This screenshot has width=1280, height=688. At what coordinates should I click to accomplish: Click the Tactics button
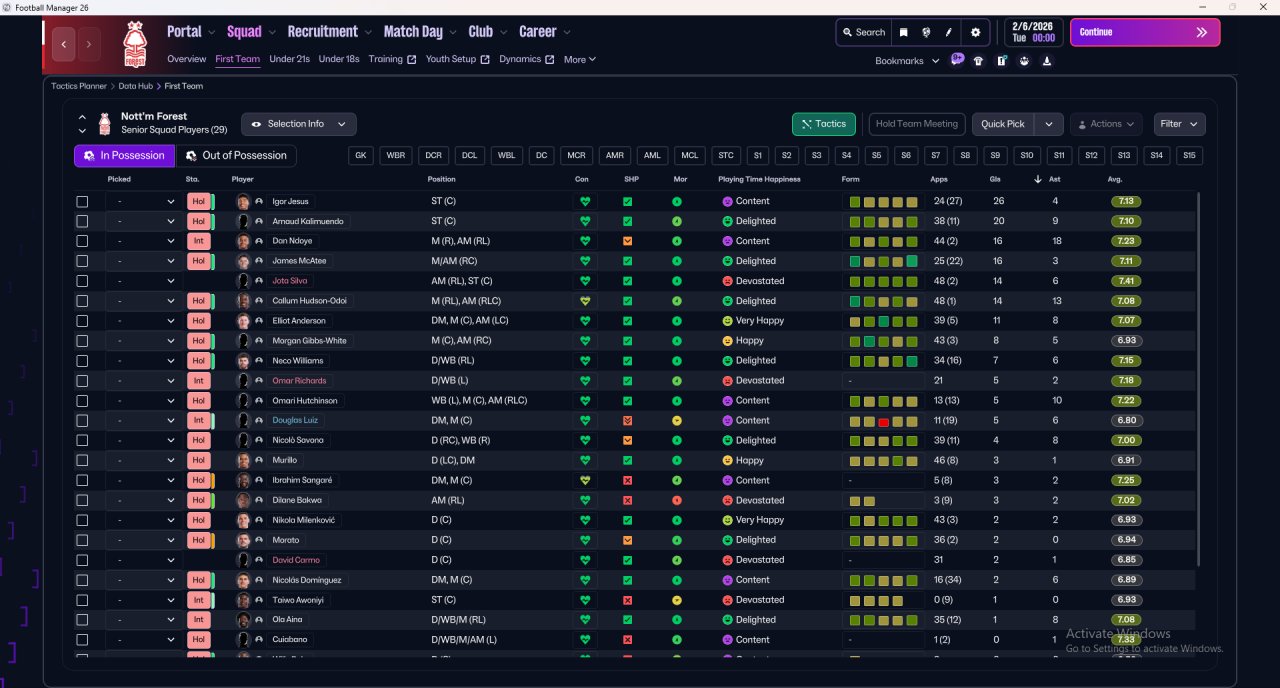tap(823, 124)
